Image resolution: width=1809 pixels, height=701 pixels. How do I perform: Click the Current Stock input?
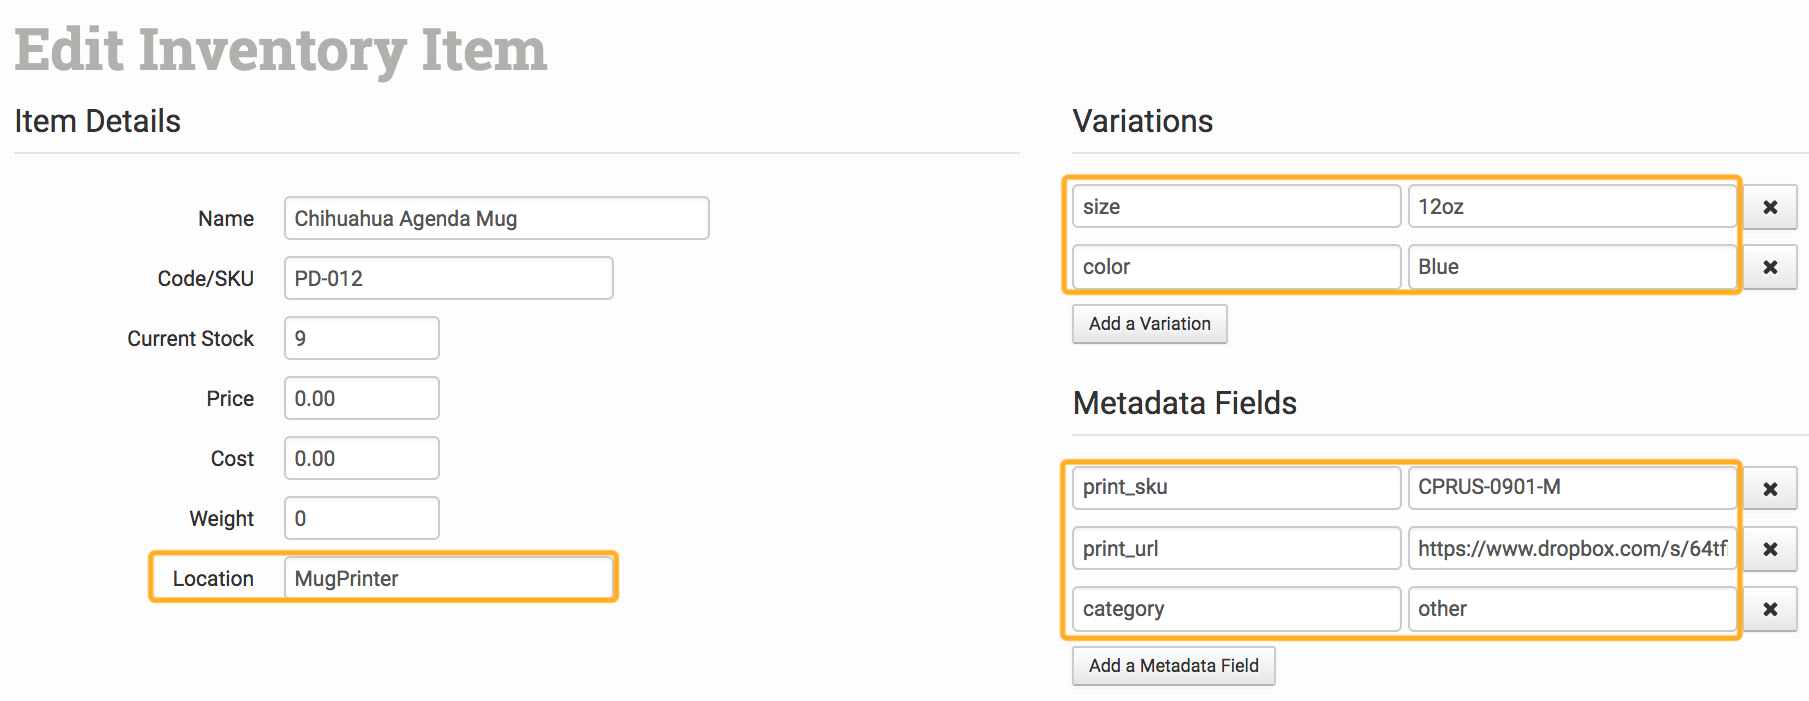(x=361, y=338)
